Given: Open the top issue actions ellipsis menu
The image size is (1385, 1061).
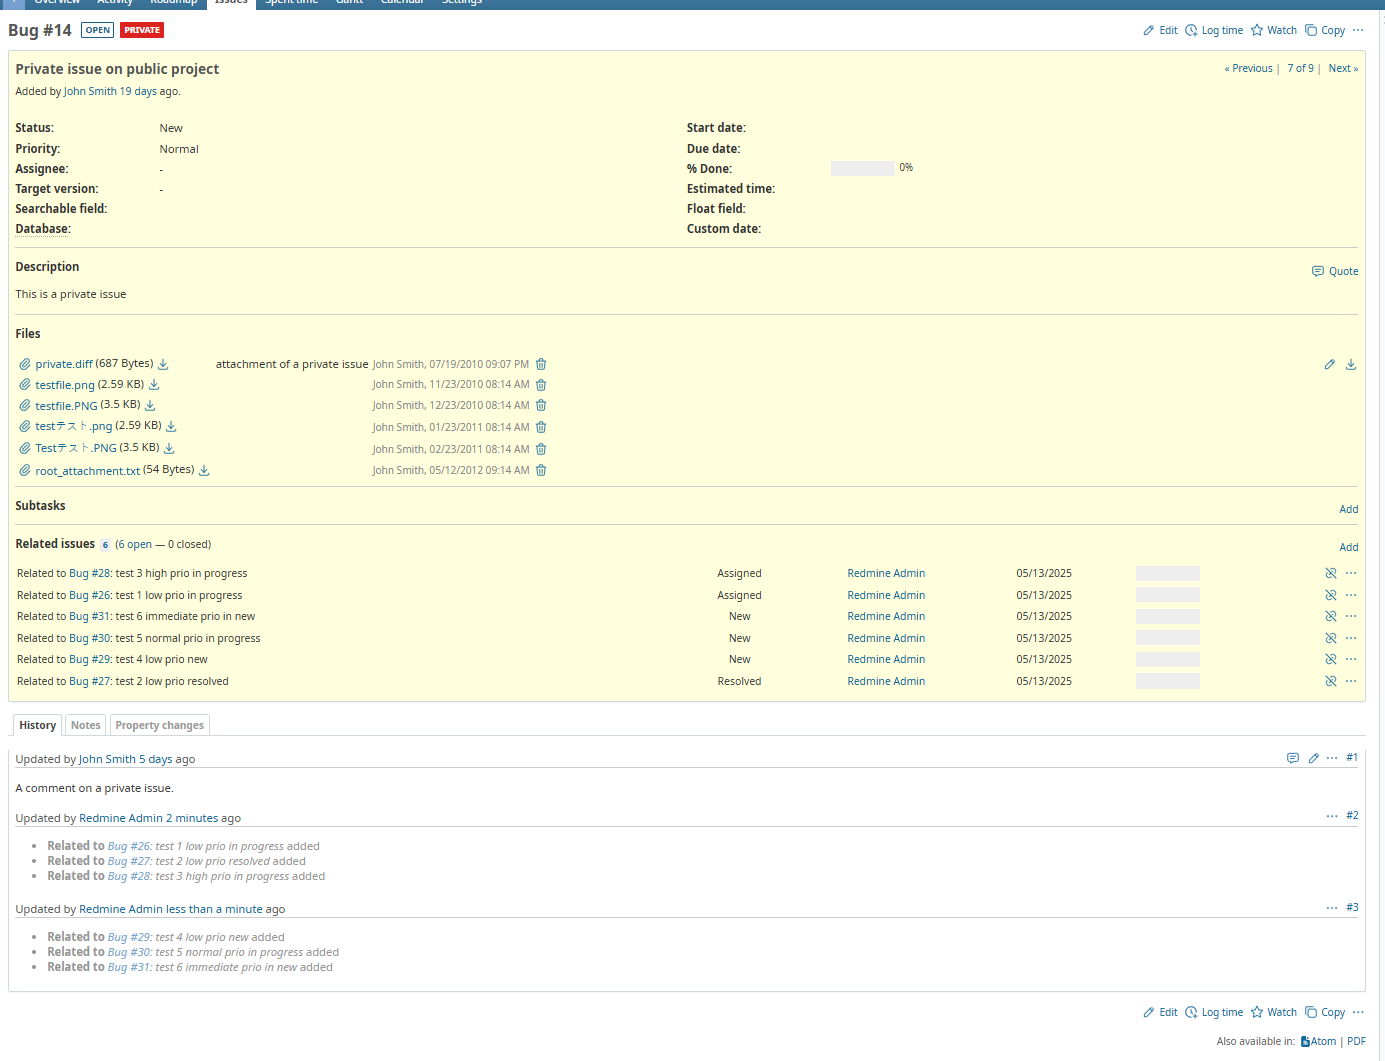Looking at the screenshot, I should tap(1358, 30).
